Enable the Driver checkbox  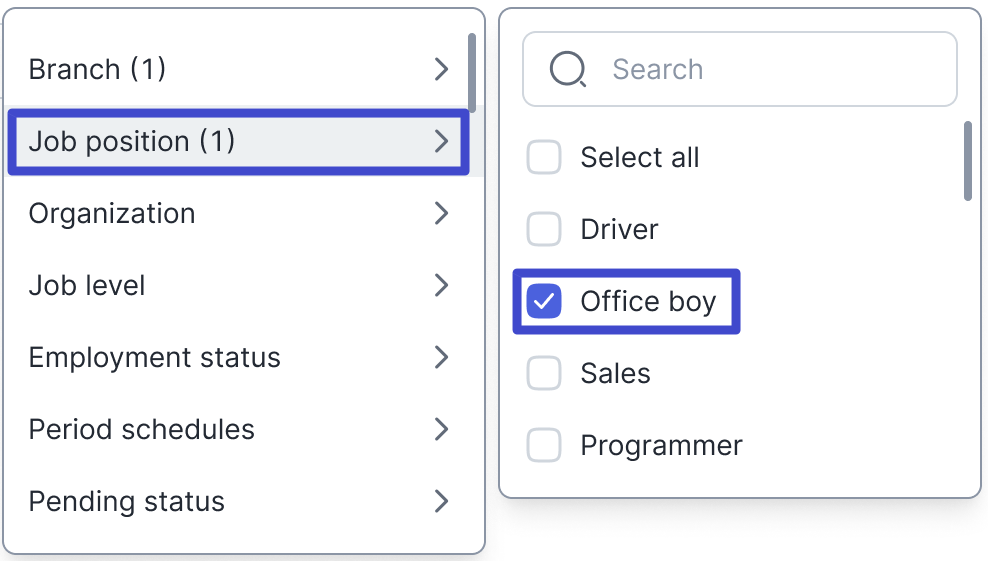tap(544, 229)
